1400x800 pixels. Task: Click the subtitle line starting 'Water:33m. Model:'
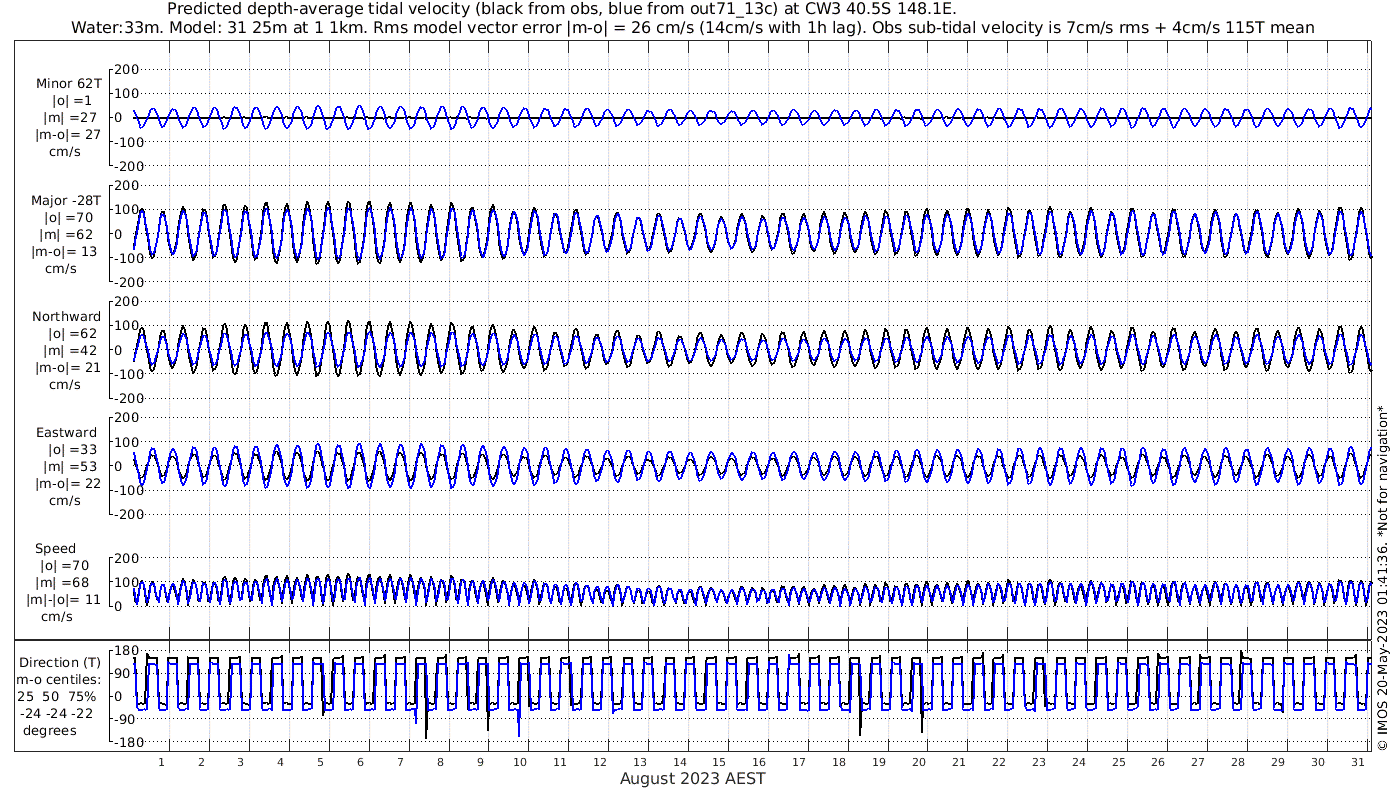click(692, 28)
